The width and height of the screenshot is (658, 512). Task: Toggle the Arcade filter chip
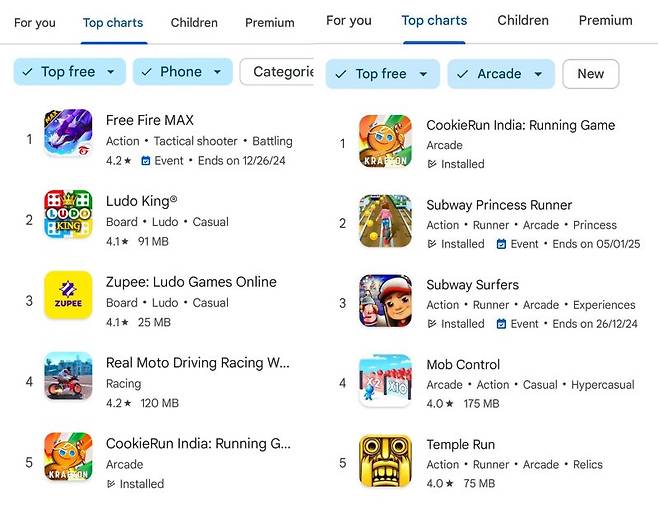500,73
